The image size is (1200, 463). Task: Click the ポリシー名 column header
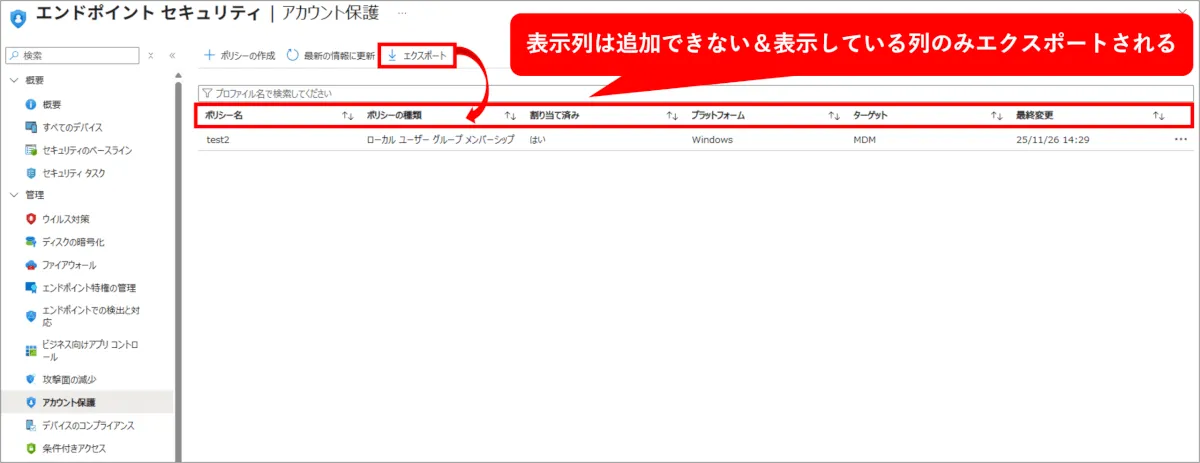coord(224,116)
